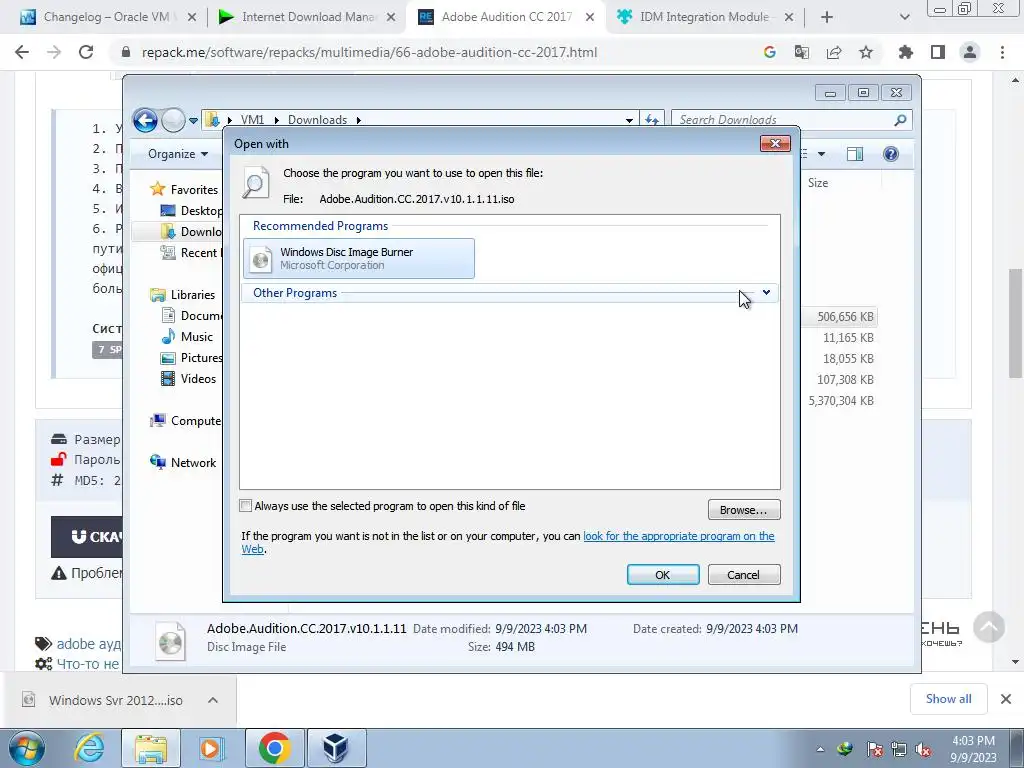Screen dimensions: 1024x768
Task: Open the Chrome three-dot menu
Action: pyautogui.click(x=1002, y=52)
